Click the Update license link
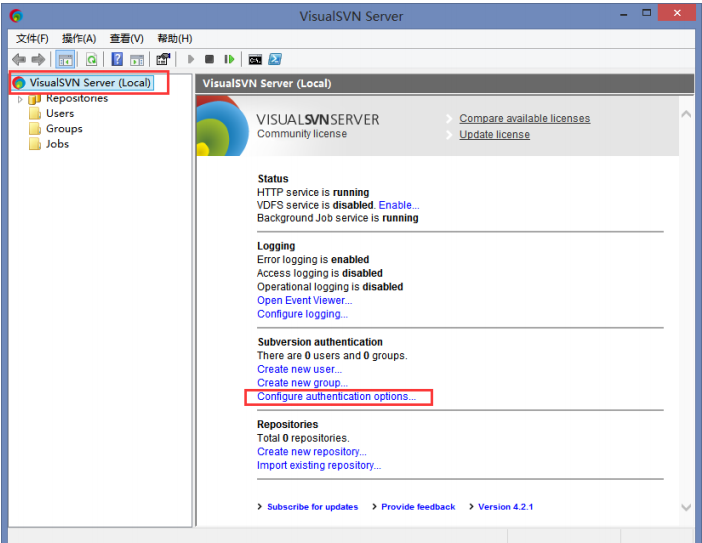Viewport: 702px width, 543px height. pos(494,135)
